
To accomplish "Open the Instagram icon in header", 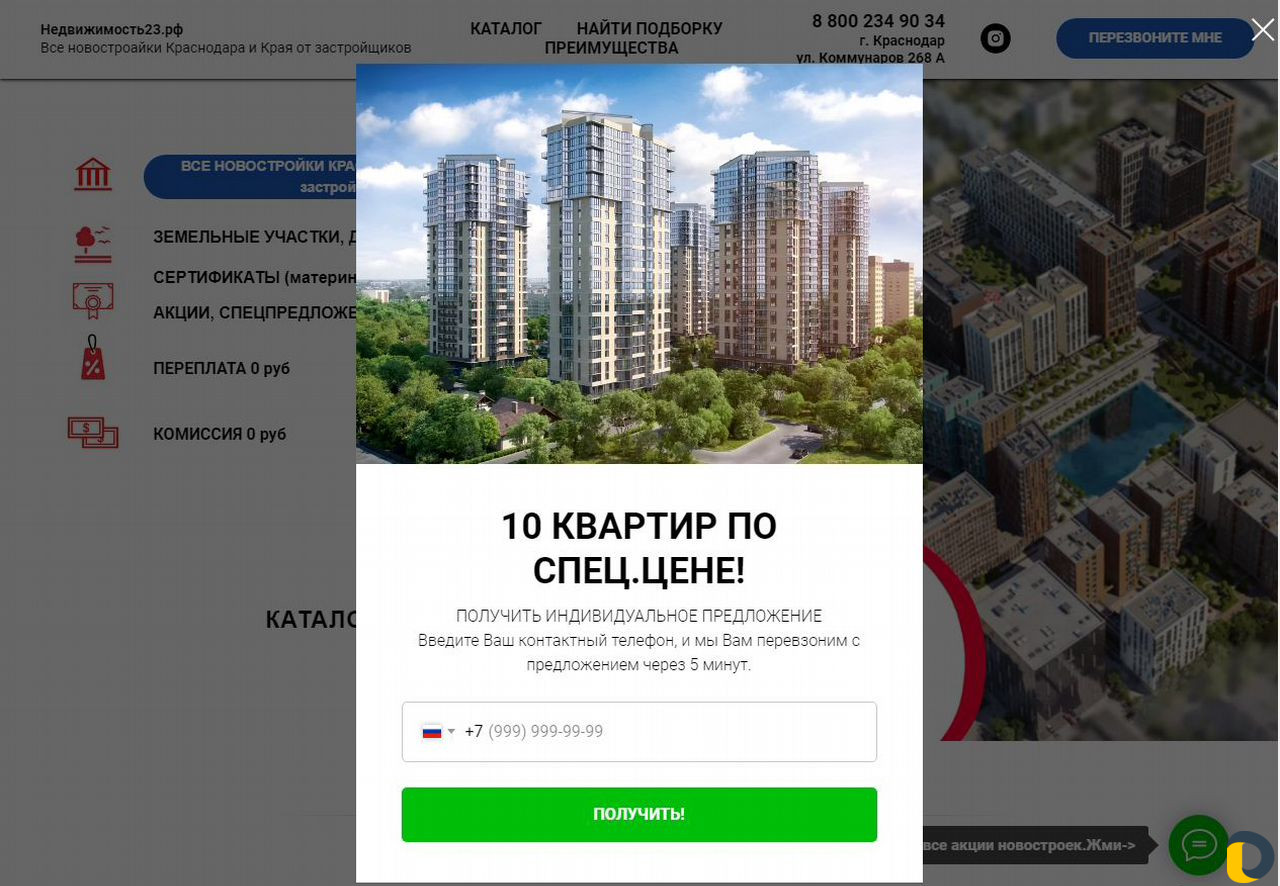I will tap(995, 39).
